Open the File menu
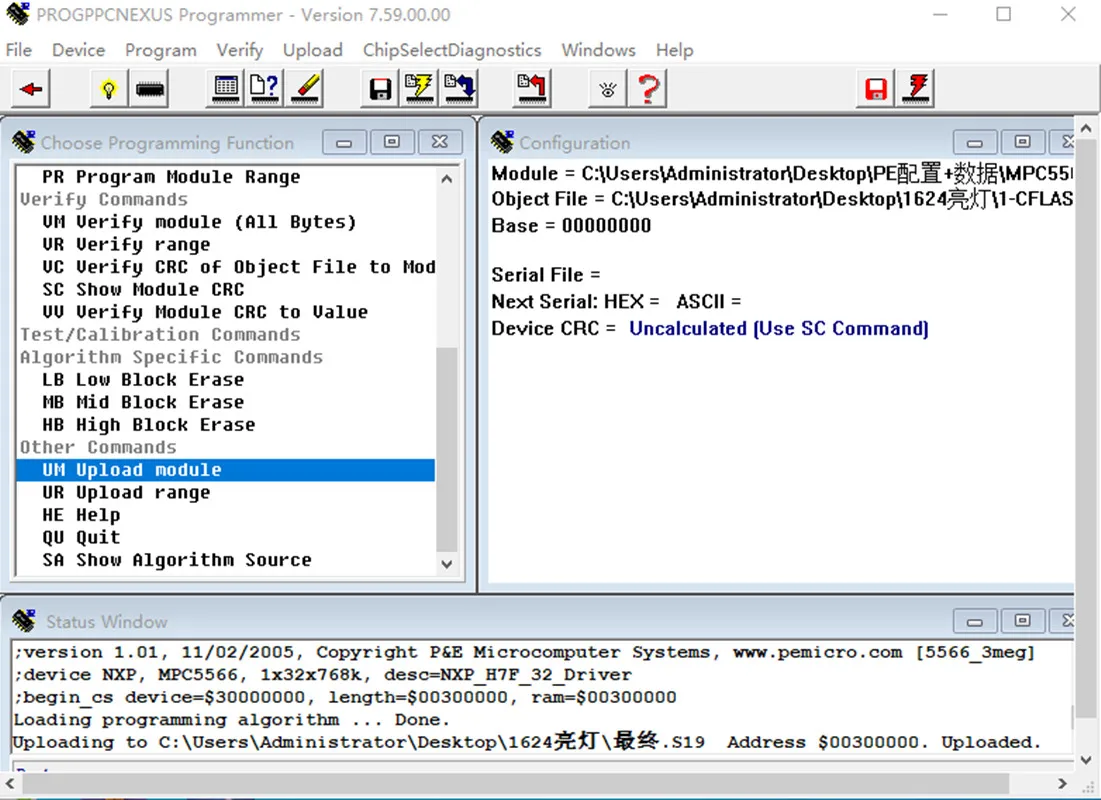Image resolution: width=1101 pixels, height=800 pixels. (18, 50)
